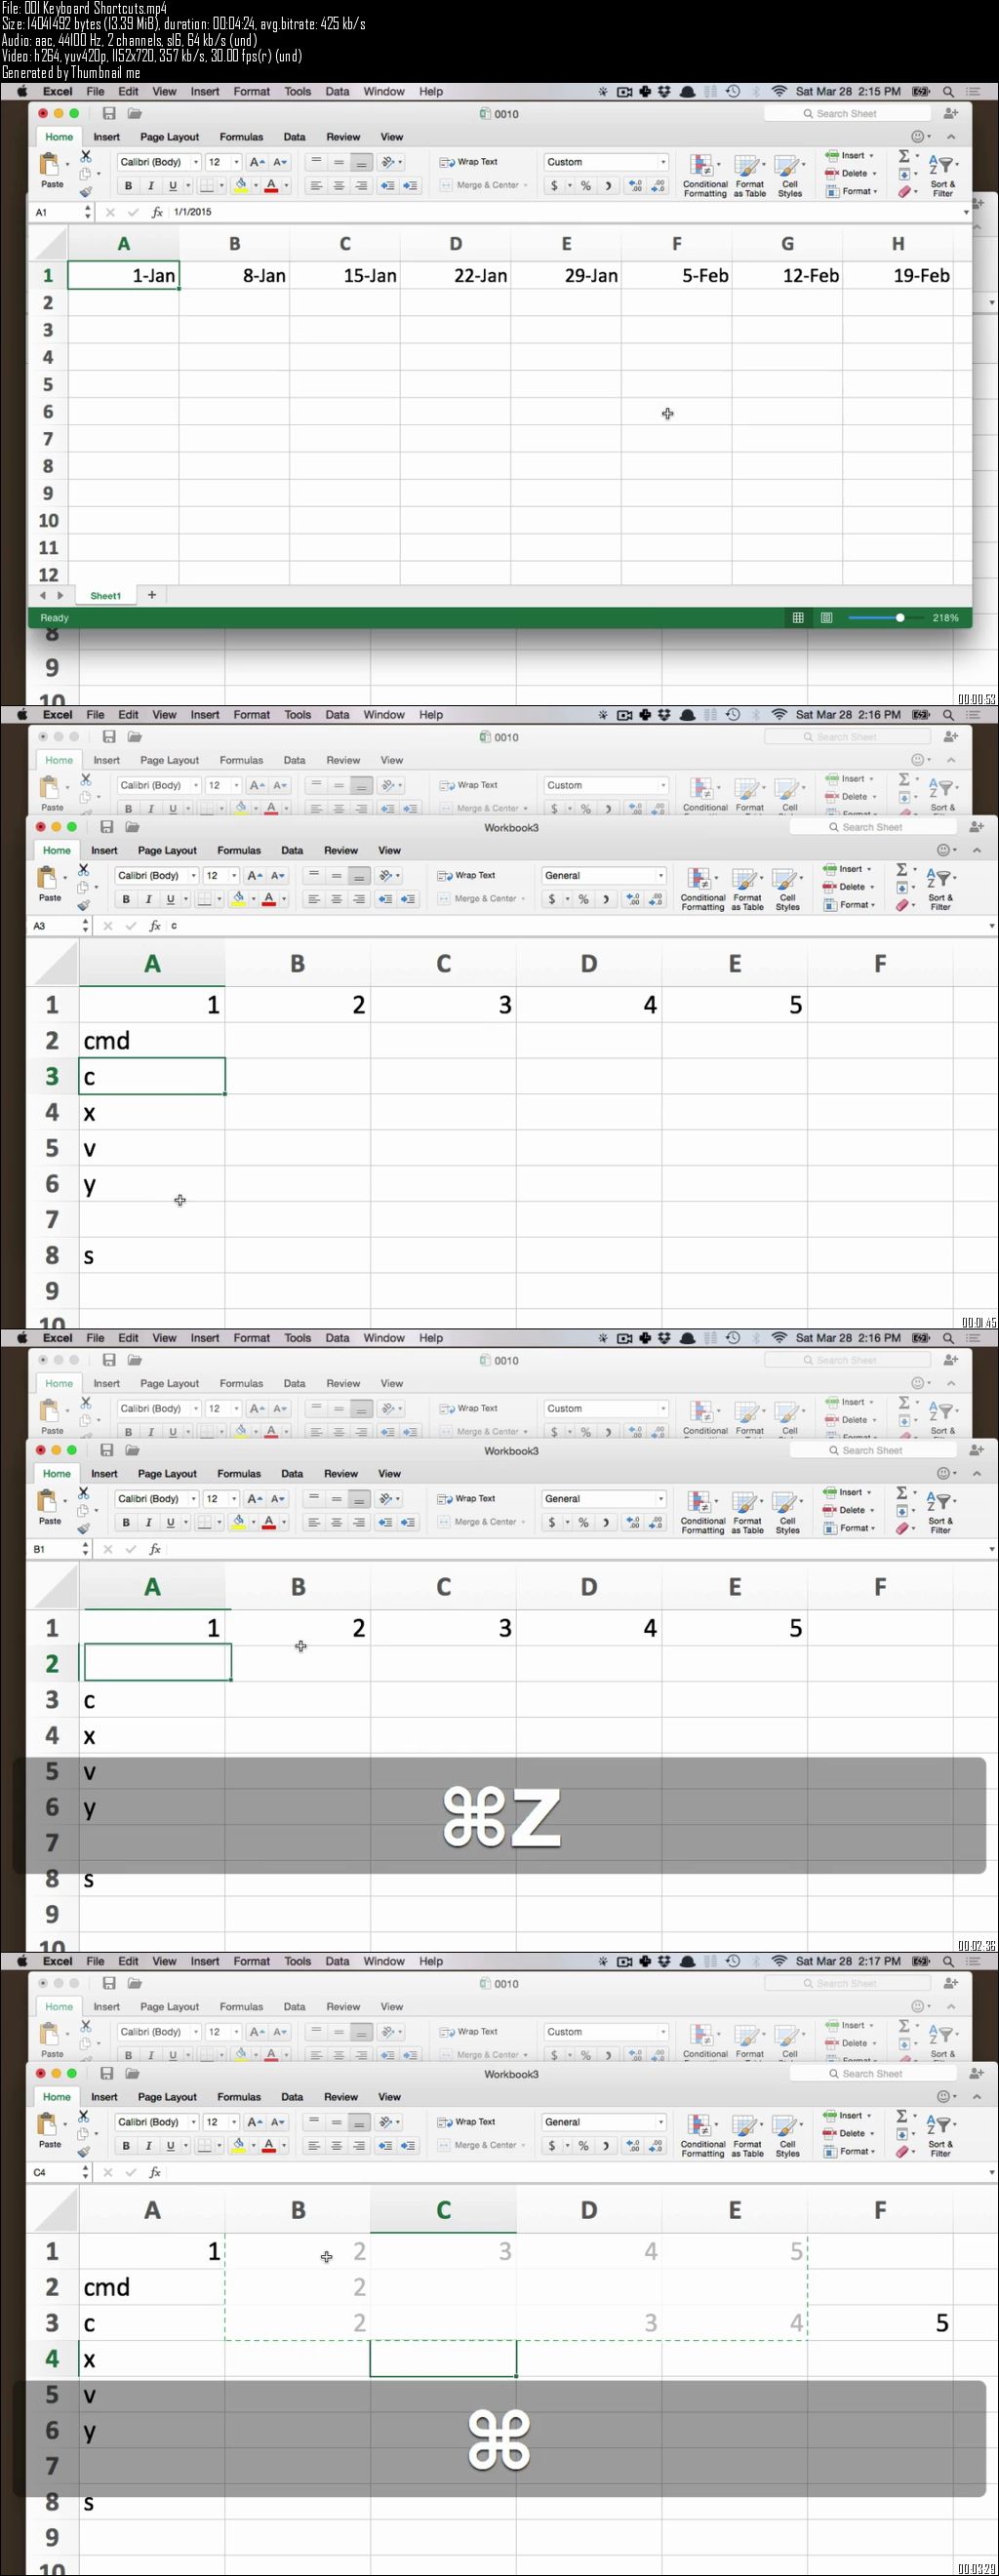Click Format as Table in Workbook3 with name box A3

748,888
